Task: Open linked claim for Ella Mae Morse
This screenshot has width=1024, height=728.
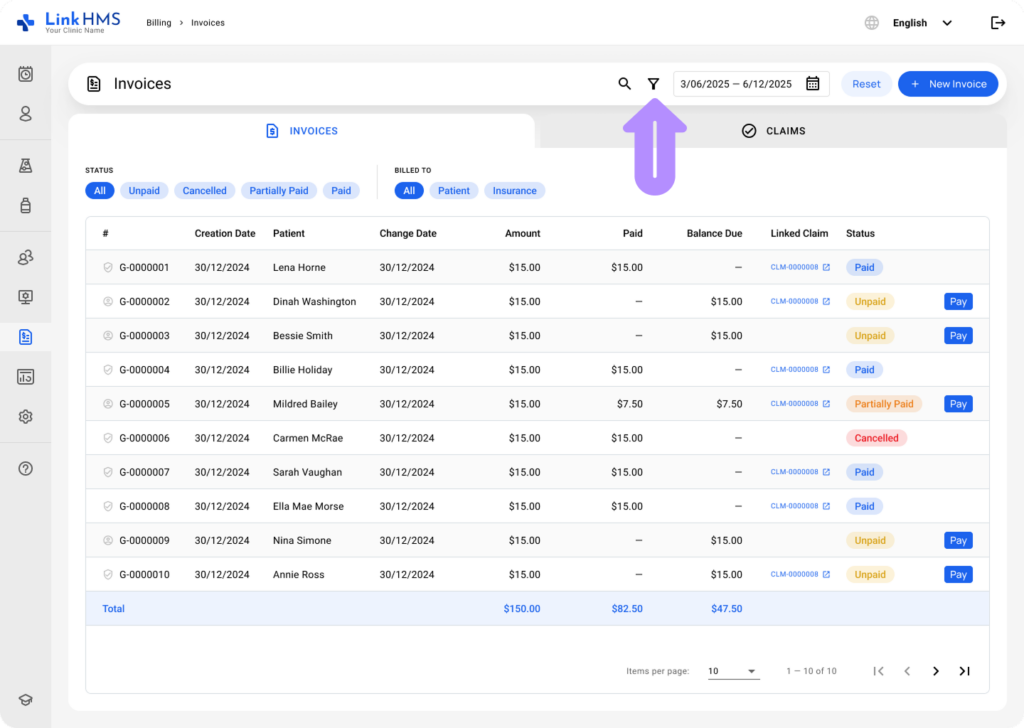Action: (800, 506)
